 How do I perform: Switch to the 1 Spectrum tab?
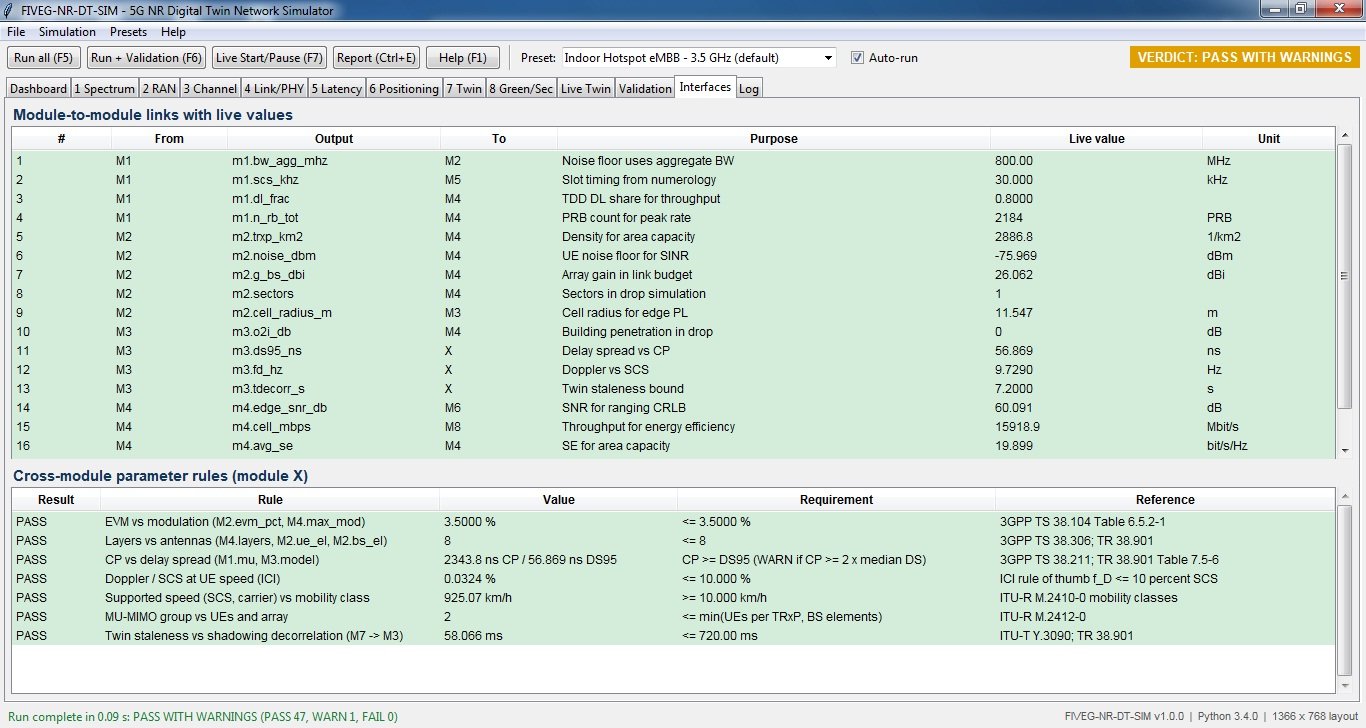pos(105,89)
